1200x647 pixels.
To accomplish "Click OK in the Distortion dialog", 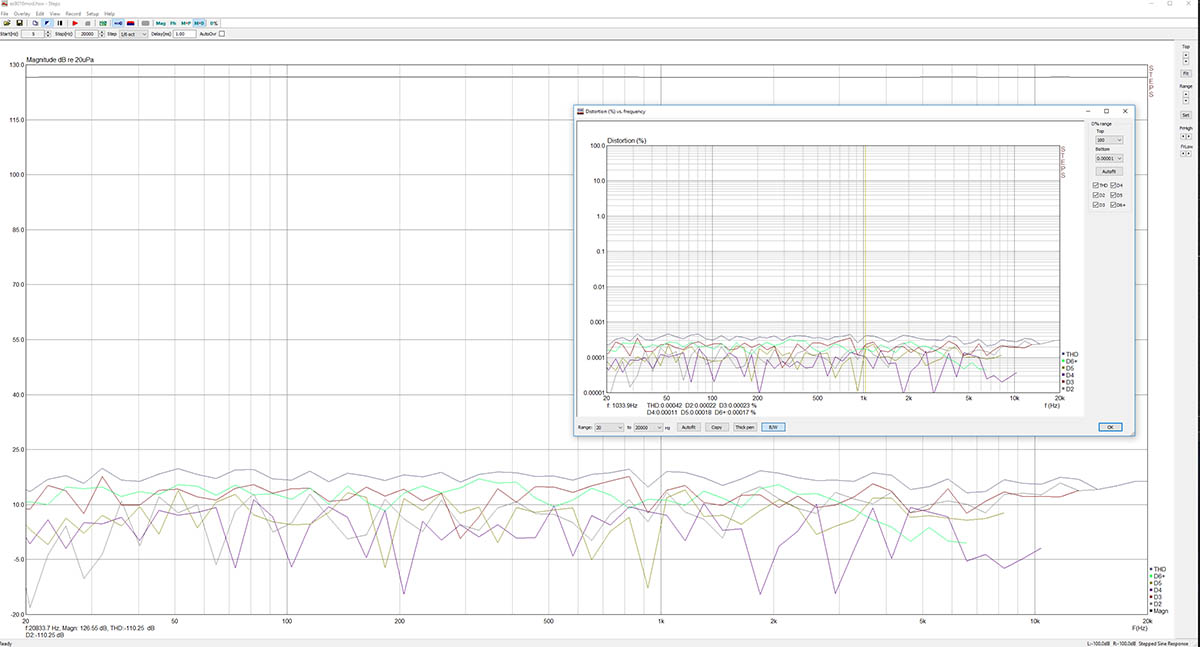I will coord(1109,427).
